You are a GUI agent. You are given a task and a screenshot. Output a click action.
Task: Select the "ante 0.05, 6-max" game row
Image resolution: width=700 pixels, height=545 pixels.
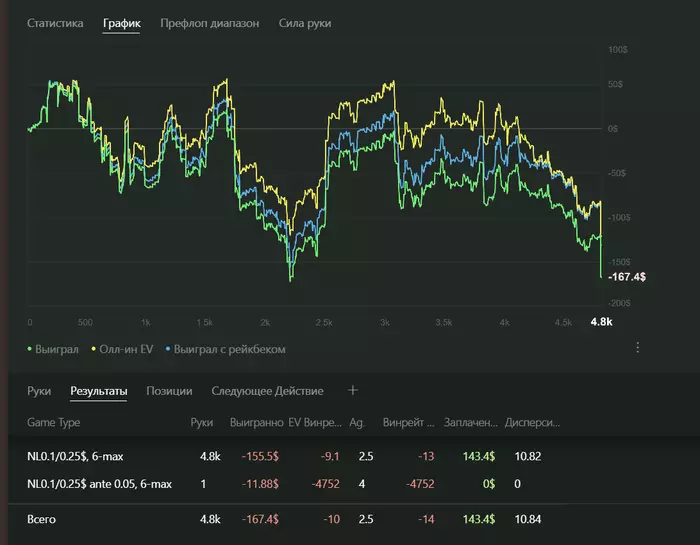coord(100,484)
